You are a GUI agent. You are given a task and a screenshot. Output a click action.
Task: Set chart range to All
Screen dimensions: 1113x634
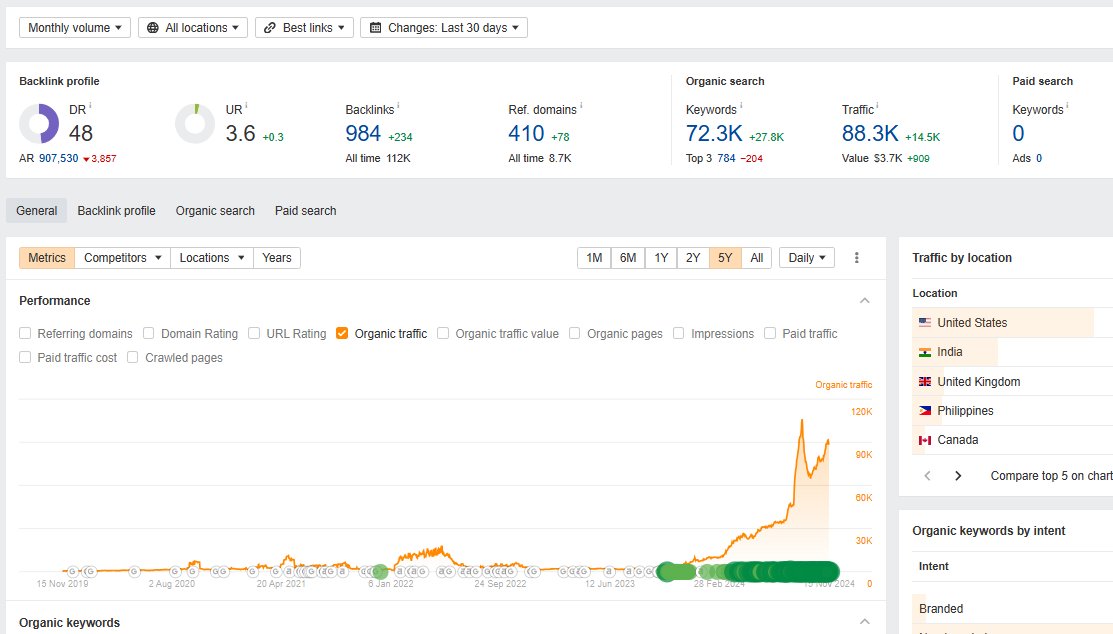point(757,258)
